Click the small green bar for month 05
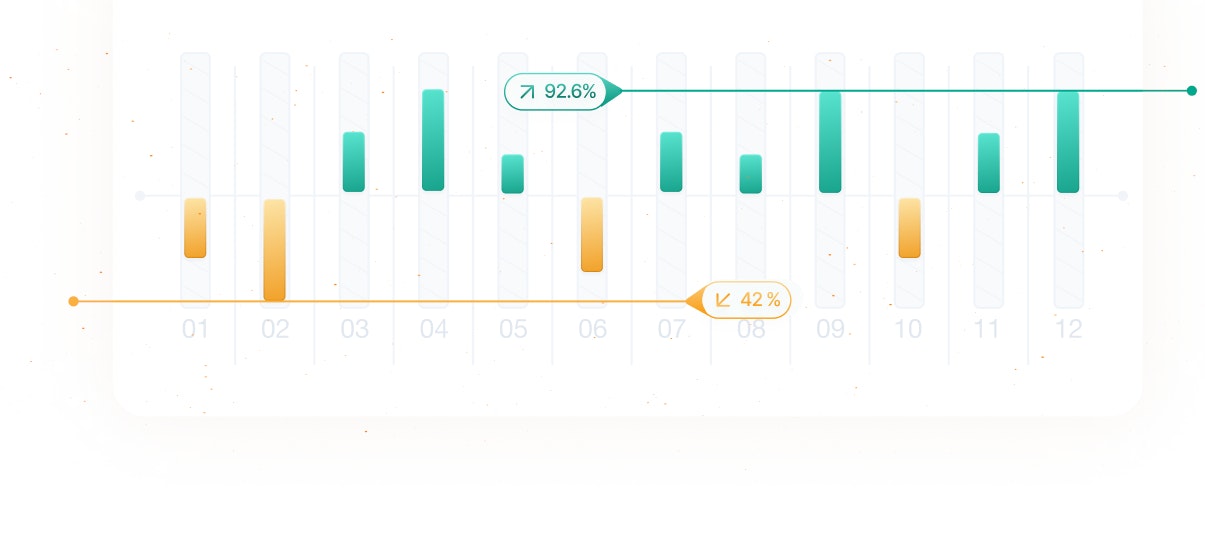Screen dimensions: 1205x534 (x=512, y=174)
